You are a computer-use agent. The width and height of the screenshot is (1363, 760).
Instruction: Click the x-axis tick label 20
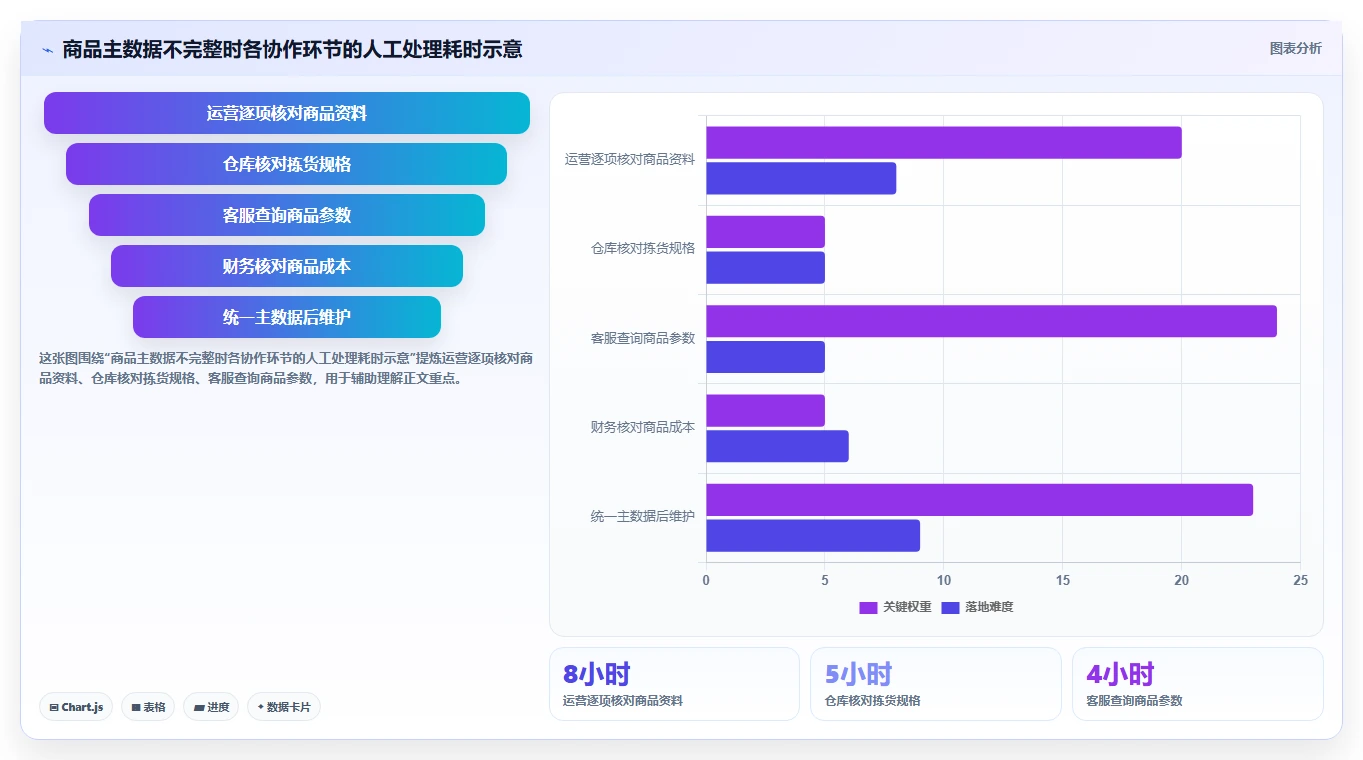(x=1181, y=580)
